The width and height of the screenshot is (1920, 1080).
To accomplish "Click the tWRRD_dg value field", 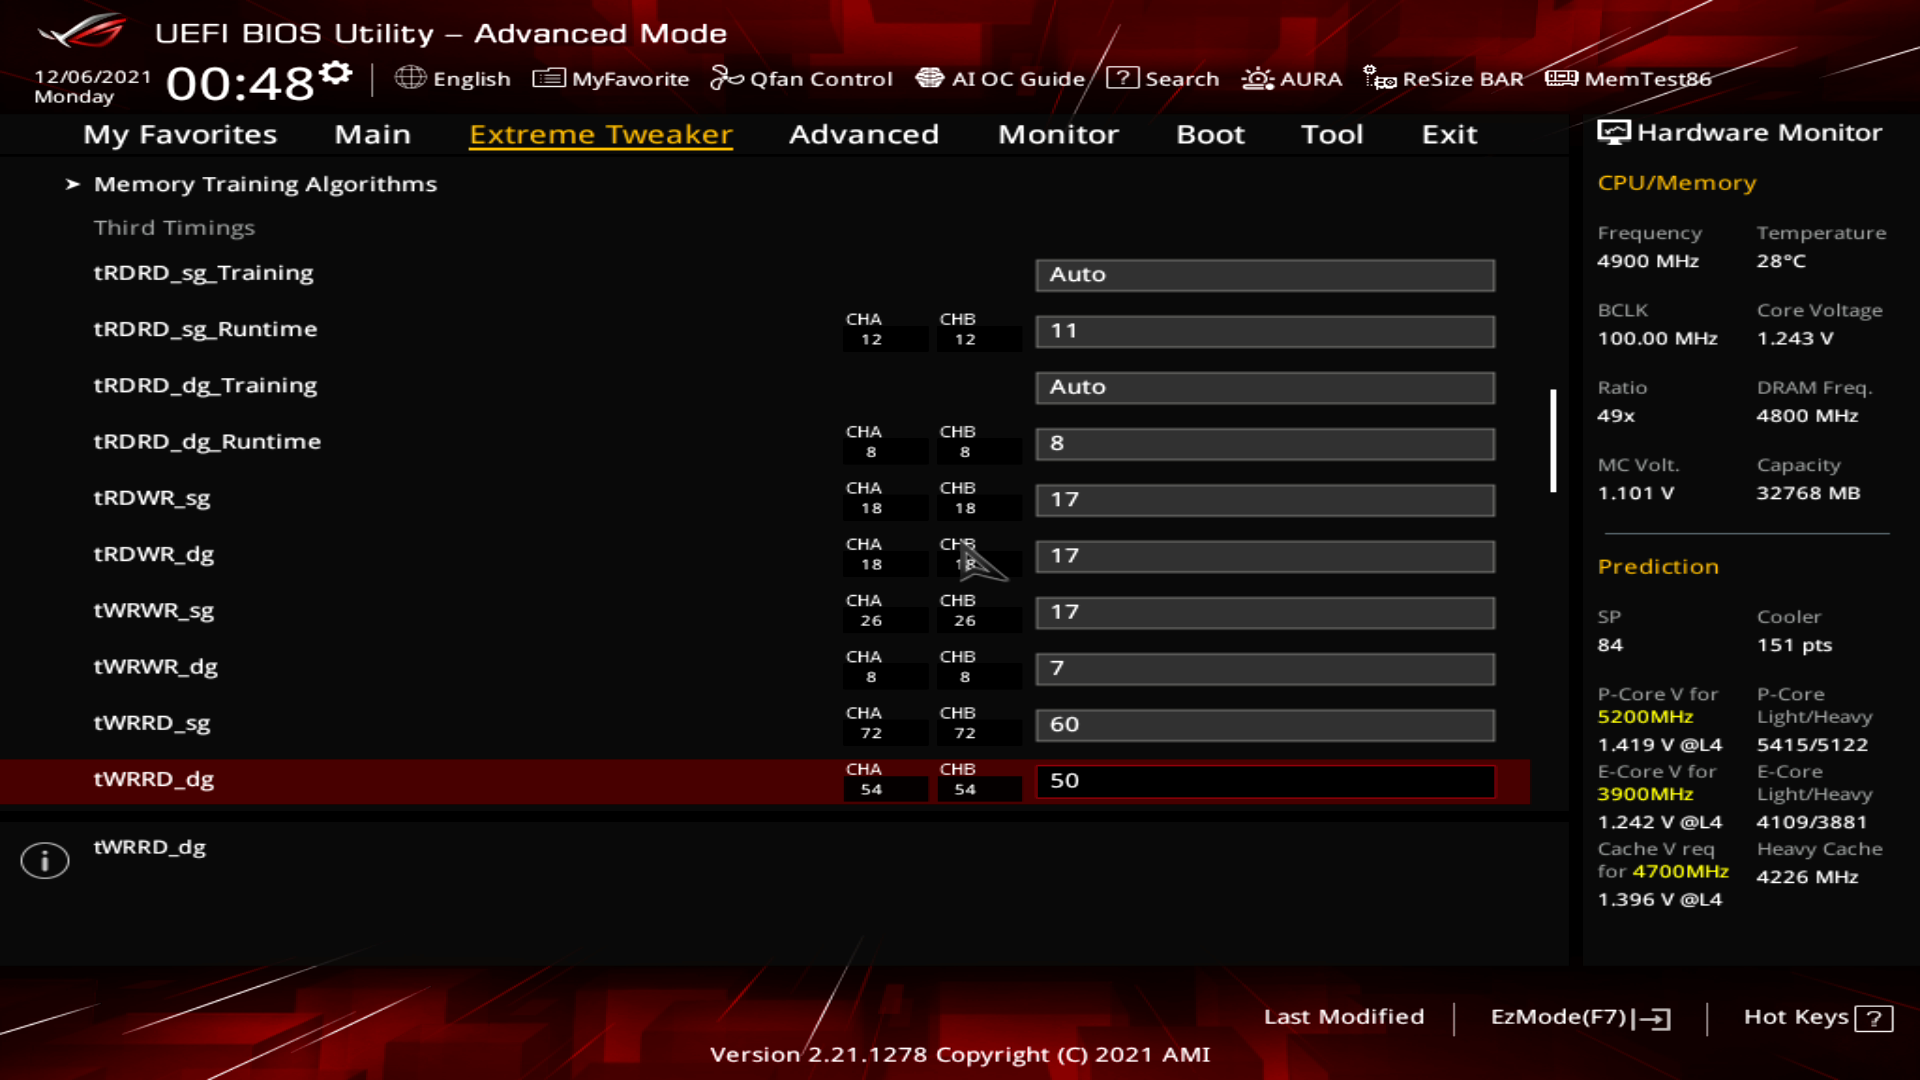I will click(1264, 781).
